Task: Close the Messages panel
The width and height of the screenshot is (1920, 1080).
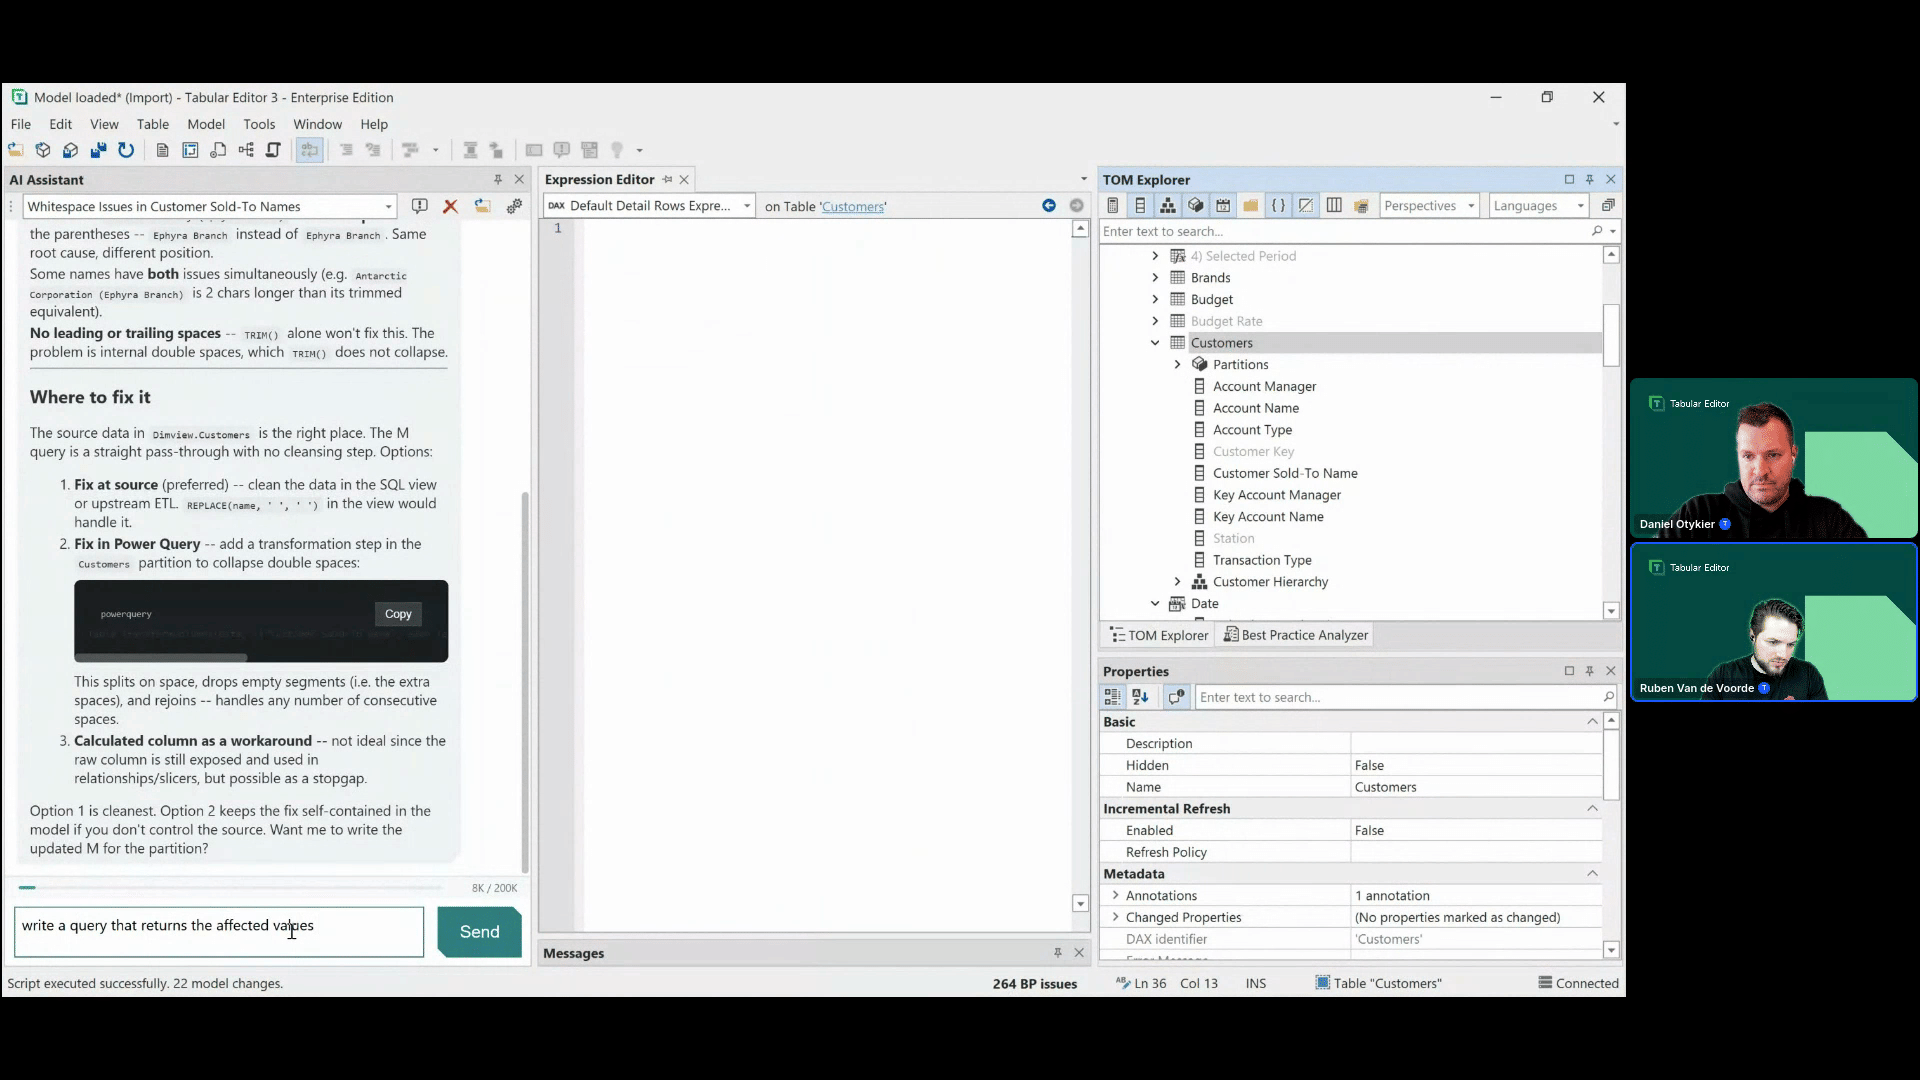Action: pyautogui.click(x=1079, y=953)
